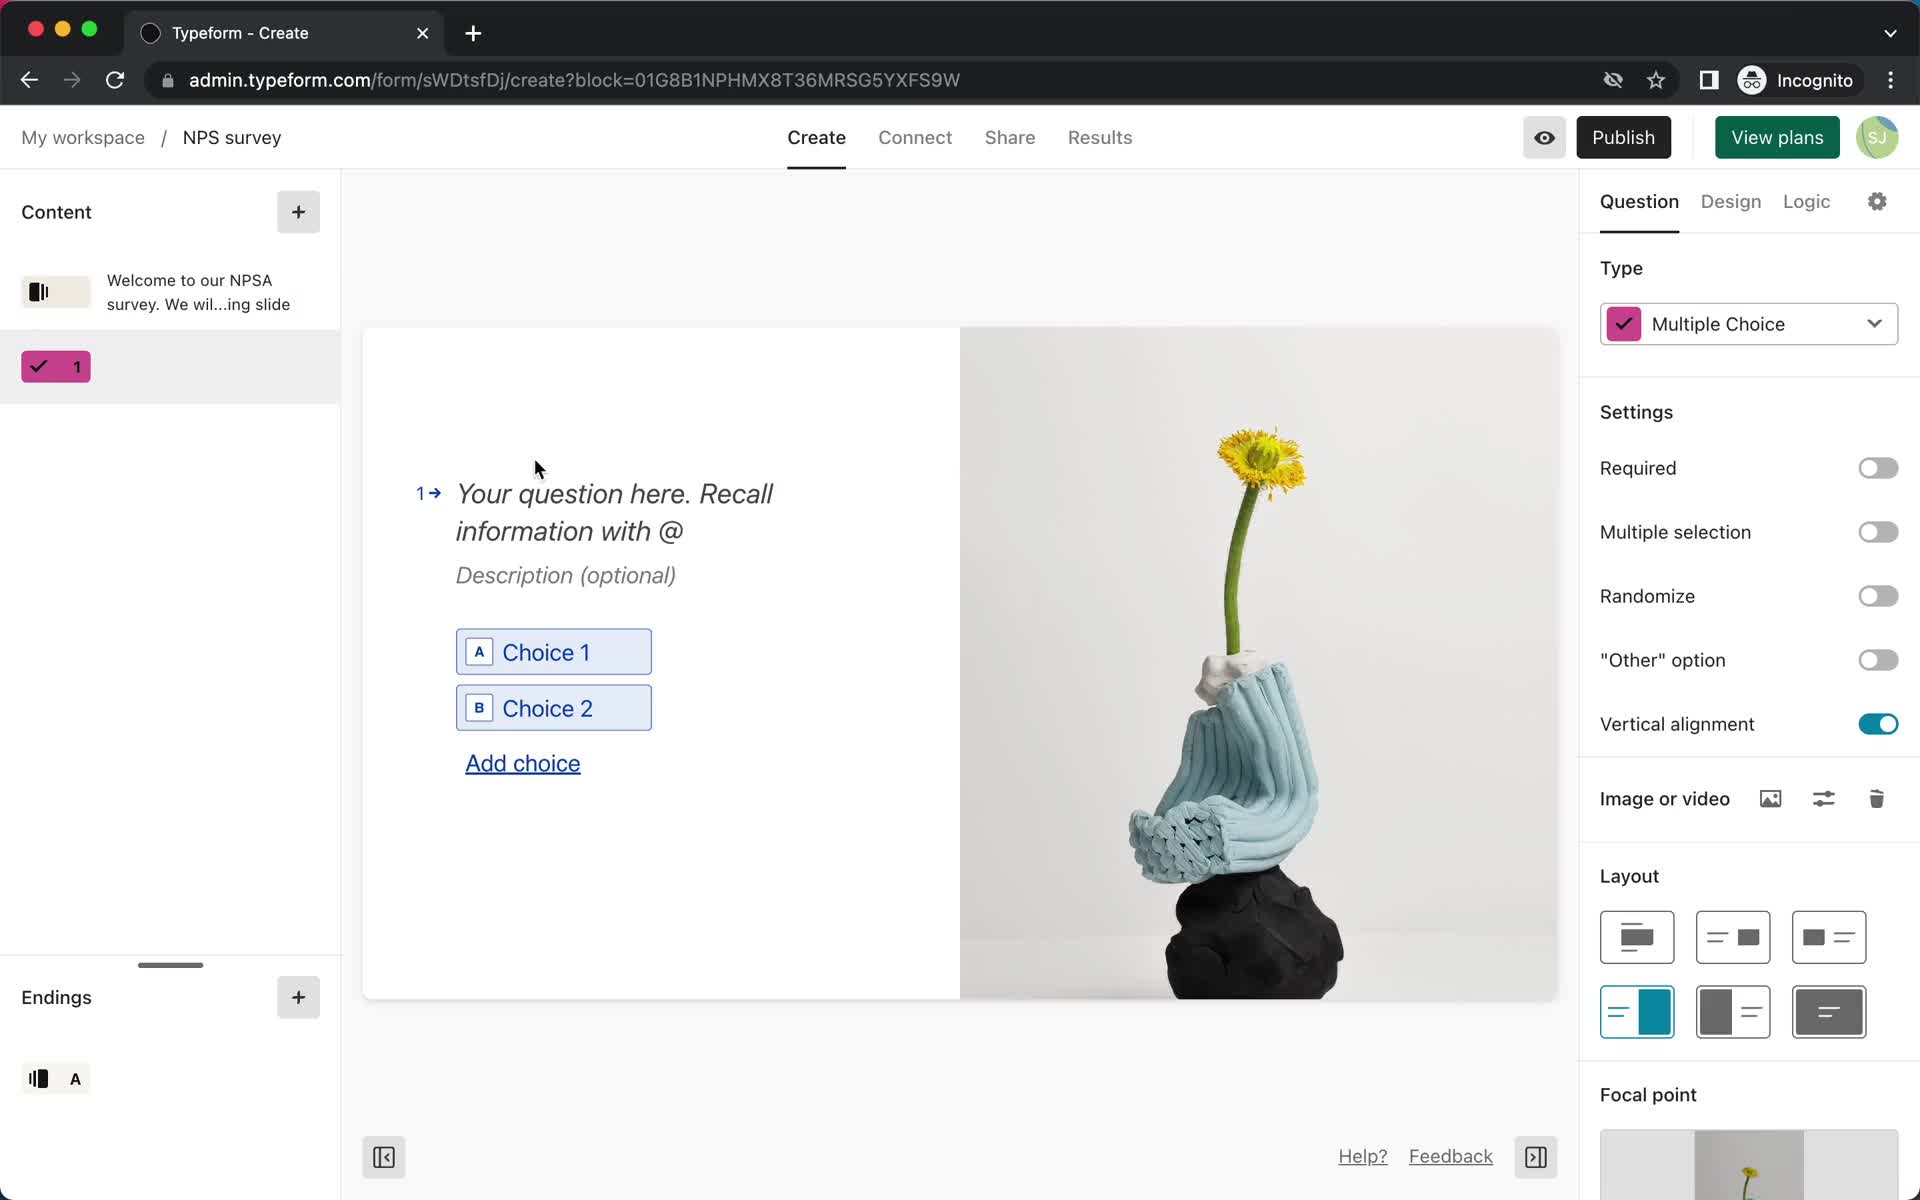Click the question text input field

pos(614,512)
